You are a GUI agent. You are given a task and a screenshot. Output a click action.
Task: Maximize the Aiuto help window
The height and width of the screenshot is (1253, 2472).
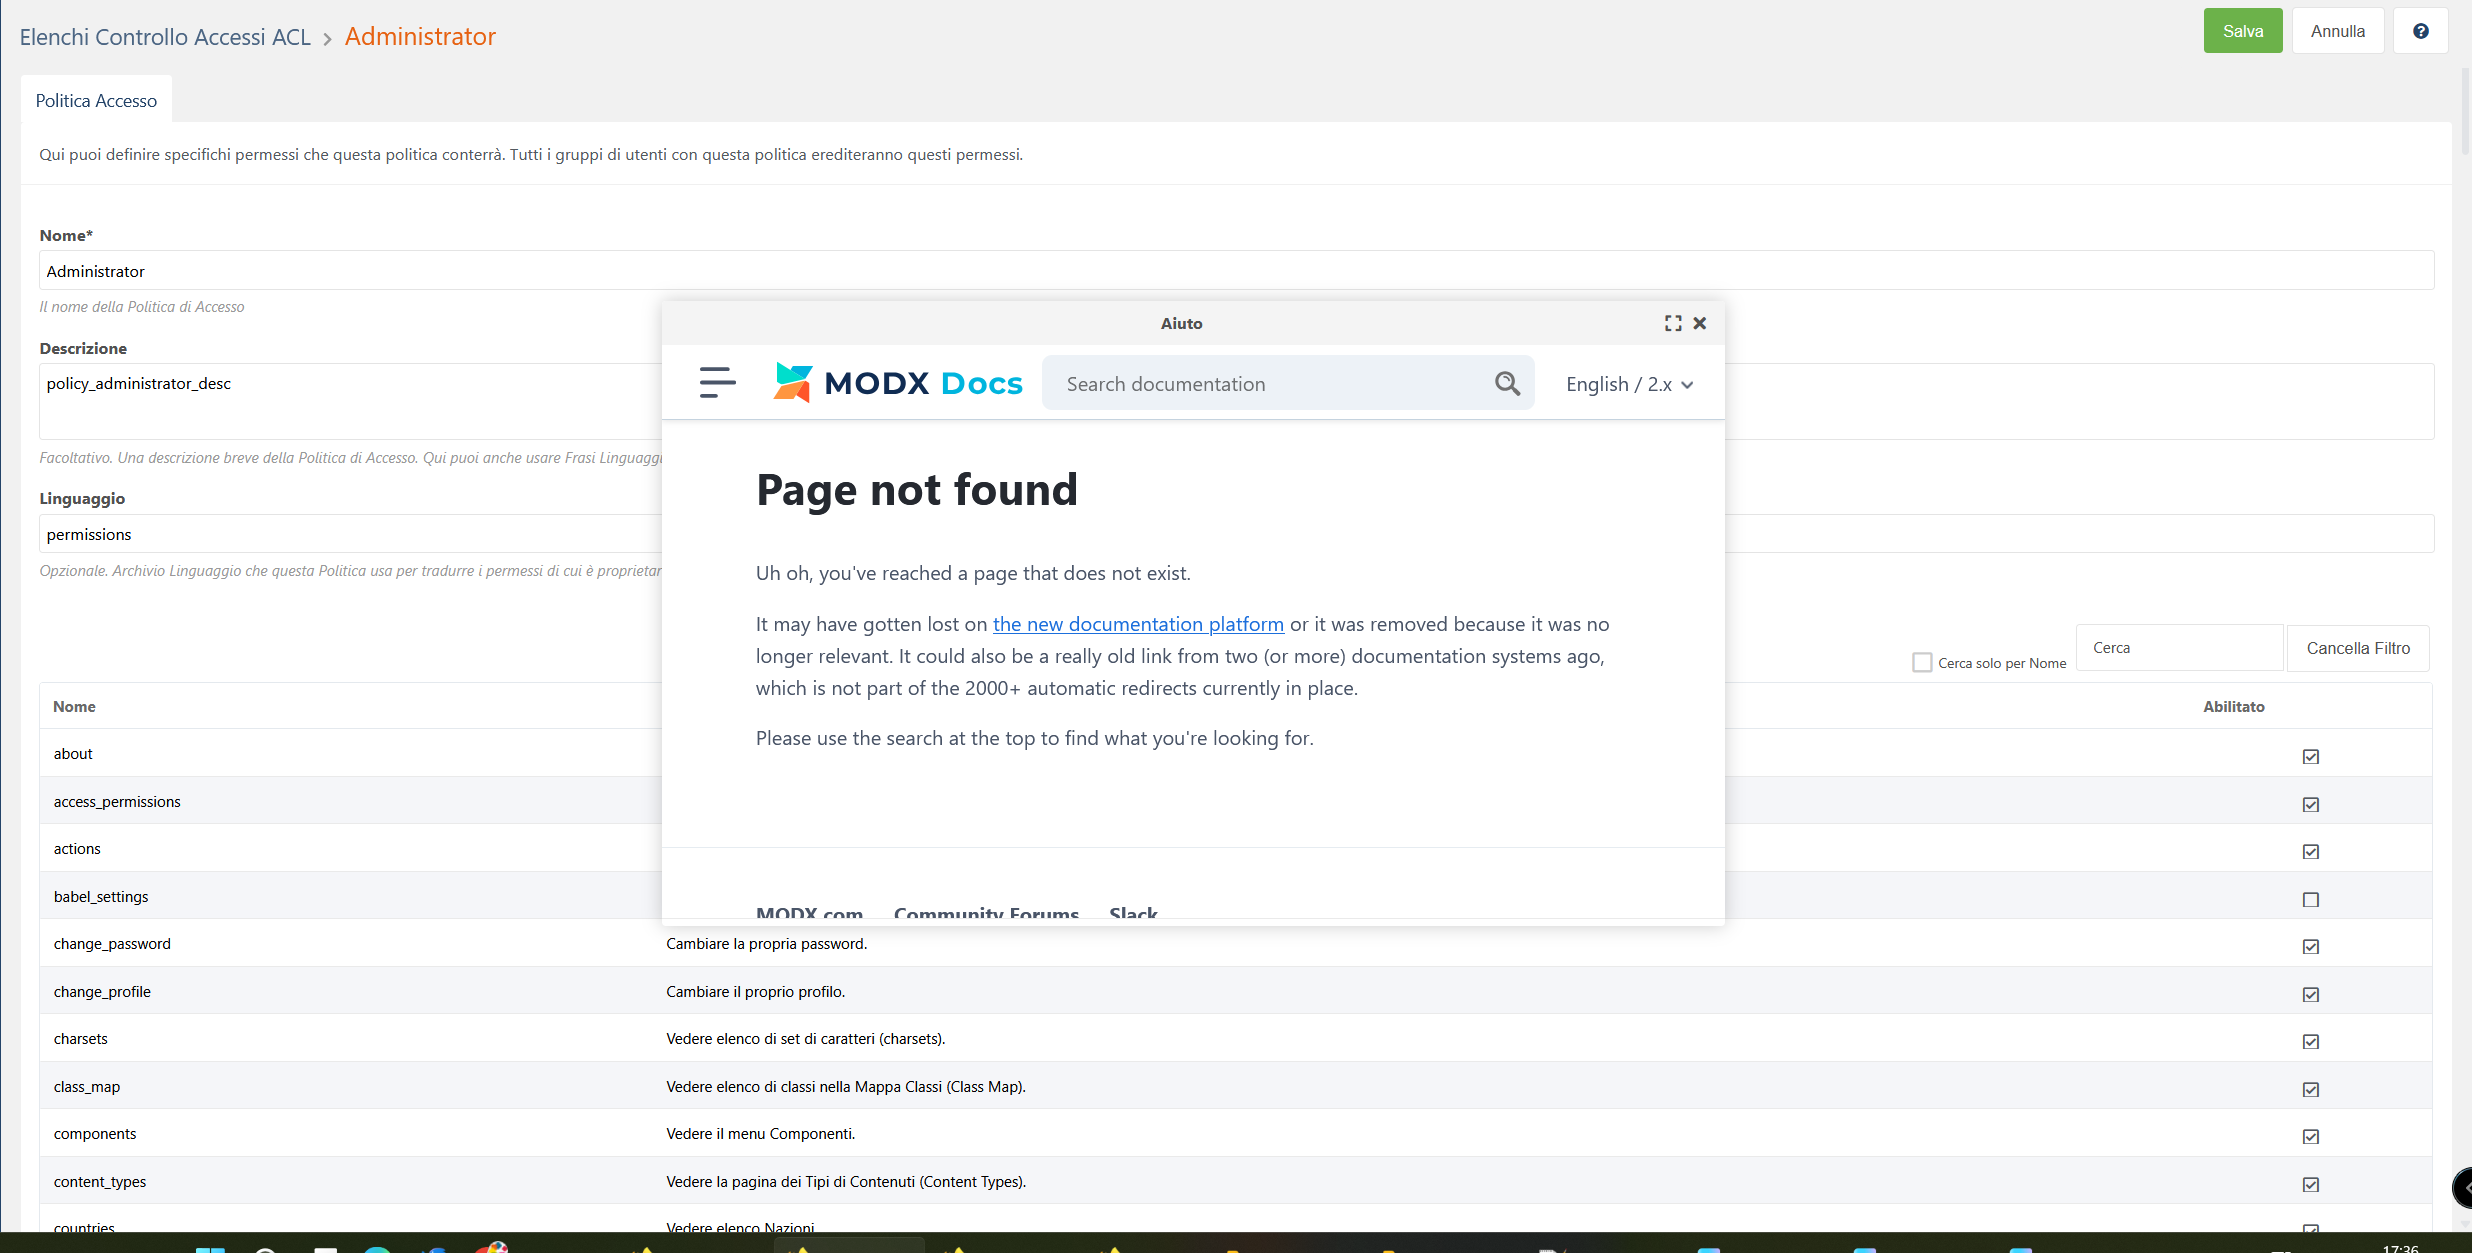click(1673, 323)
